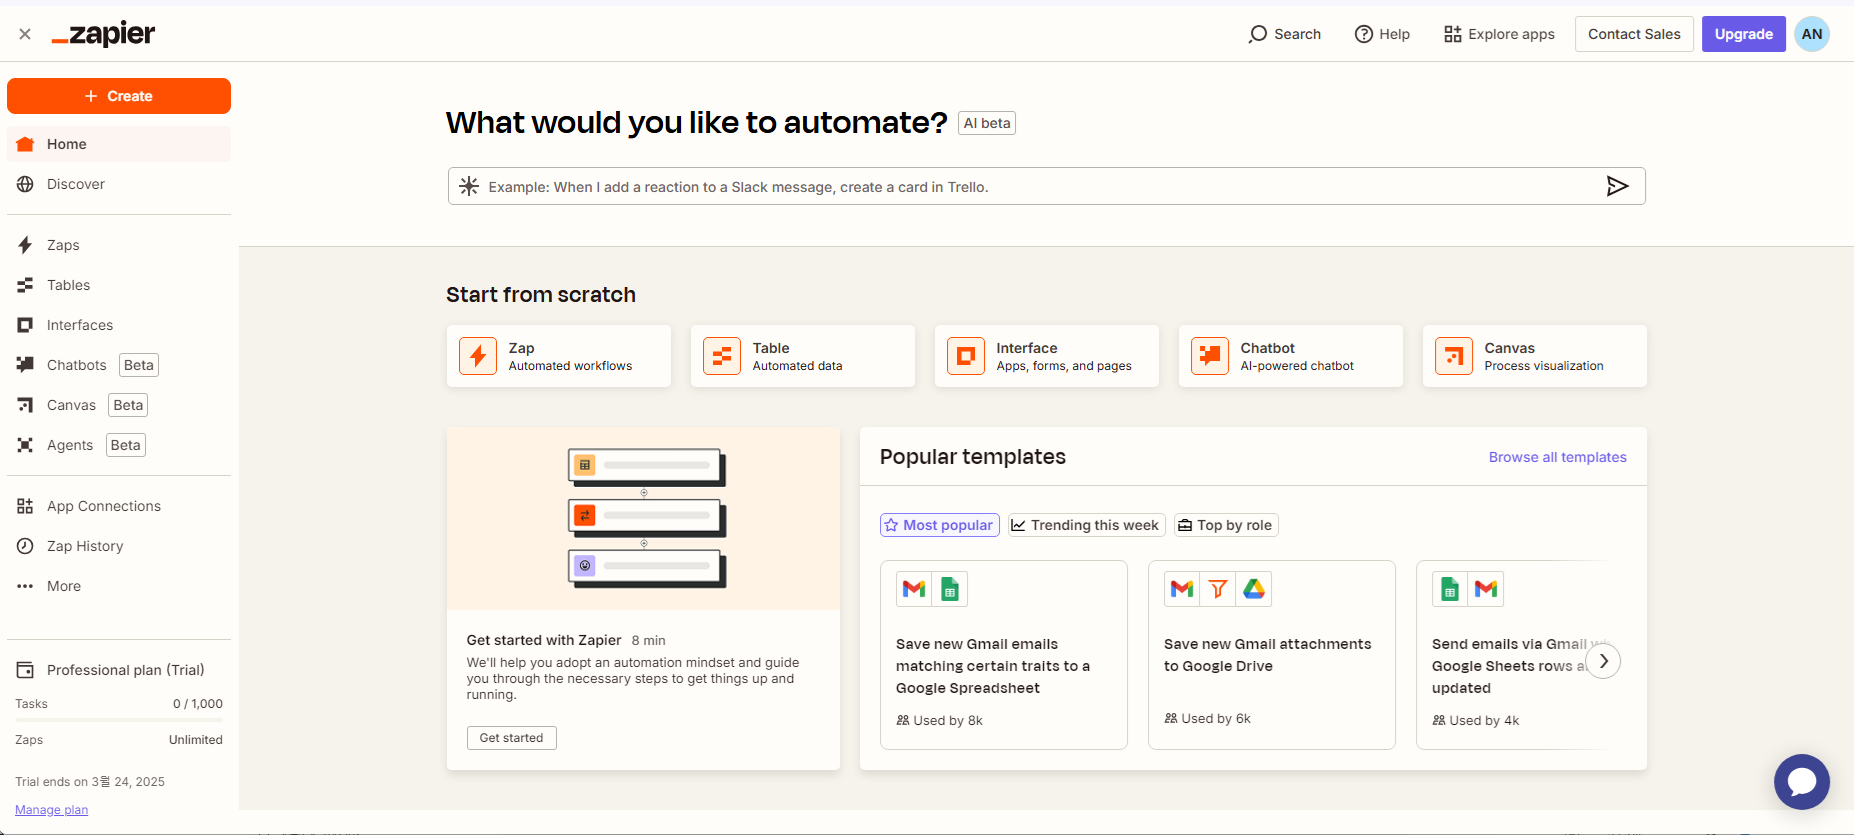Viewport: 1854px width, 836px height.
Task: Open the AN account avatar menu
Action: [x=1812, y=34]
